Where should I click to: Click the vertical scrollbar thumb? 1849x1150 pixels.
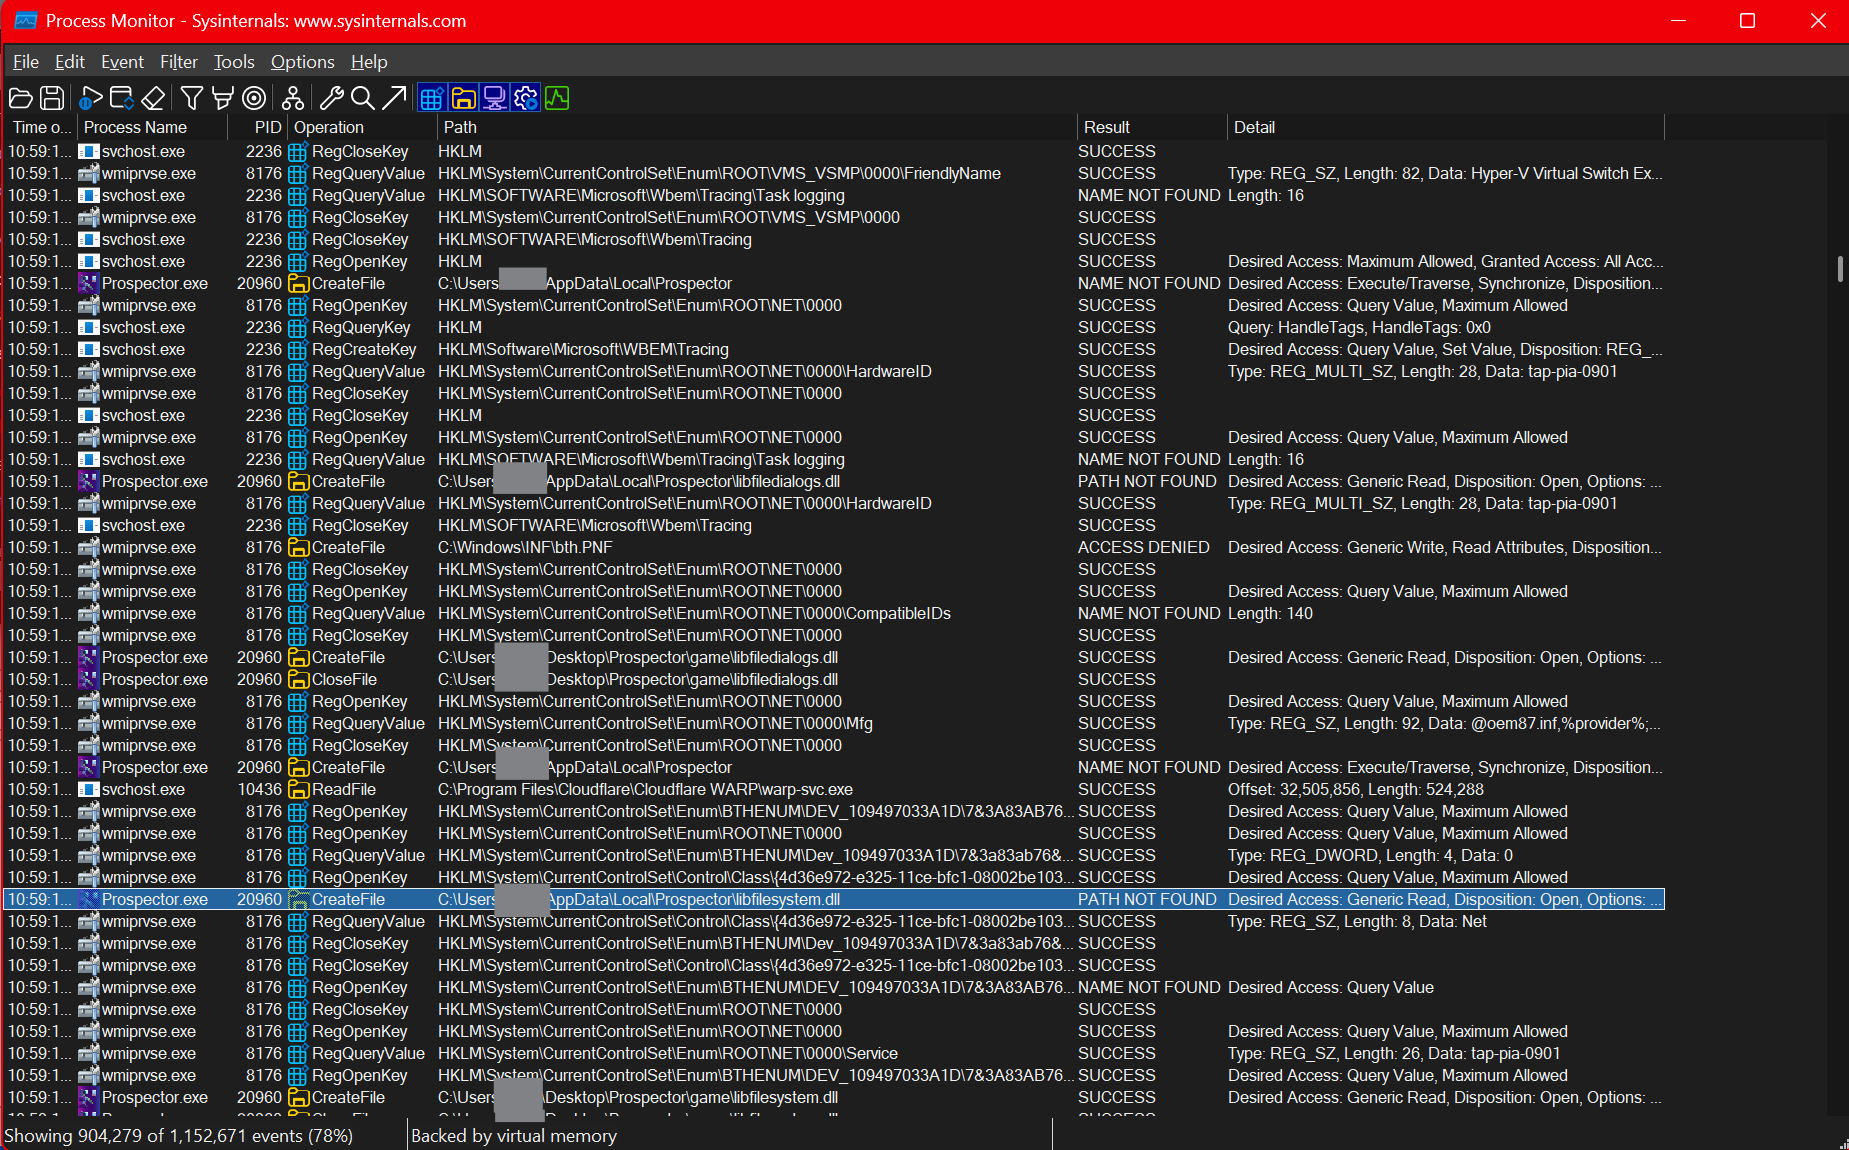coord(1840,268)
